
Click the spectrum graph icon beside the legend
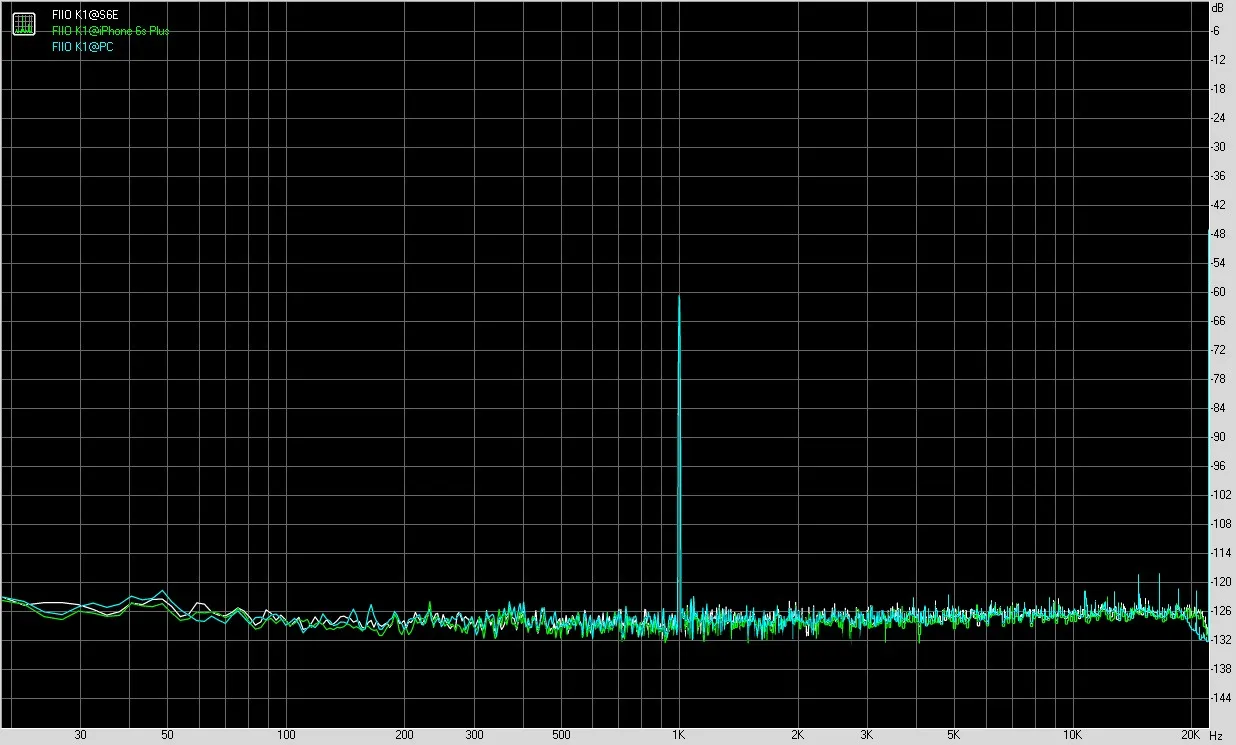click(24, 23)
